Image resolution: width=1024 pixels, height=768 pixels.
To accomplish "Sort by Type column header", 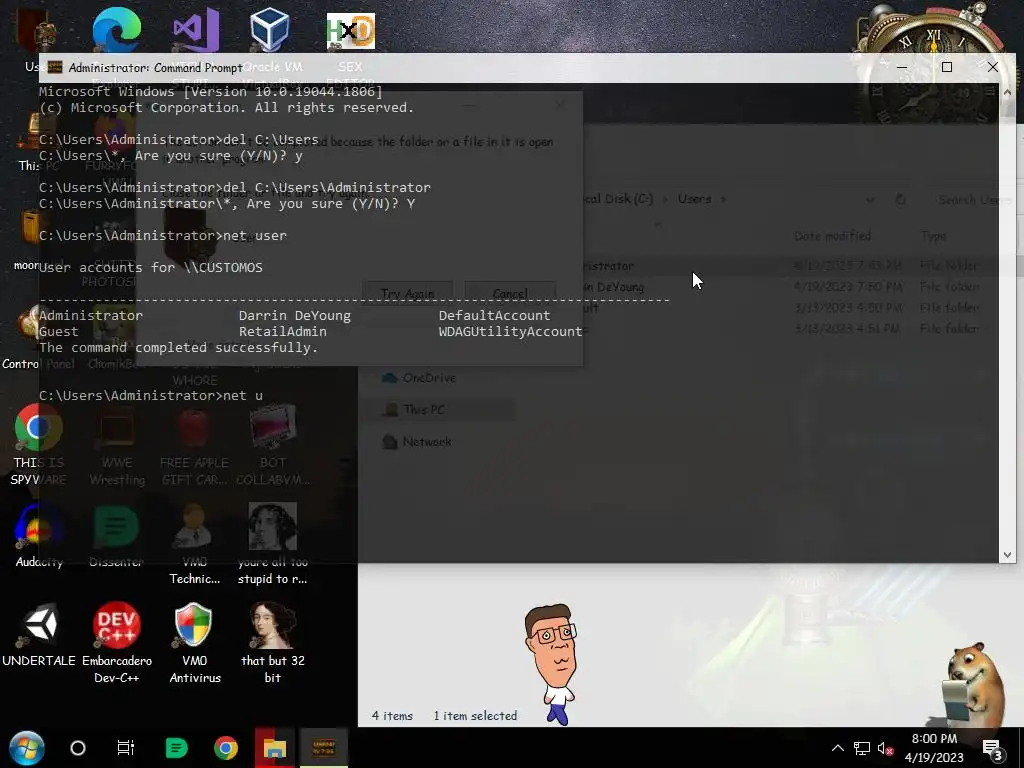I will (x=934, y=235).
